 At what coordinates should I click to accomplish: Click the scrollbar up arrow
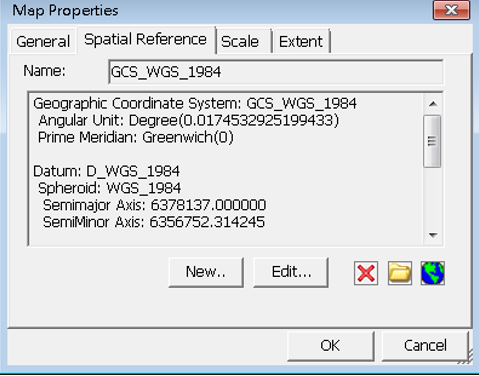click(433, 104)
